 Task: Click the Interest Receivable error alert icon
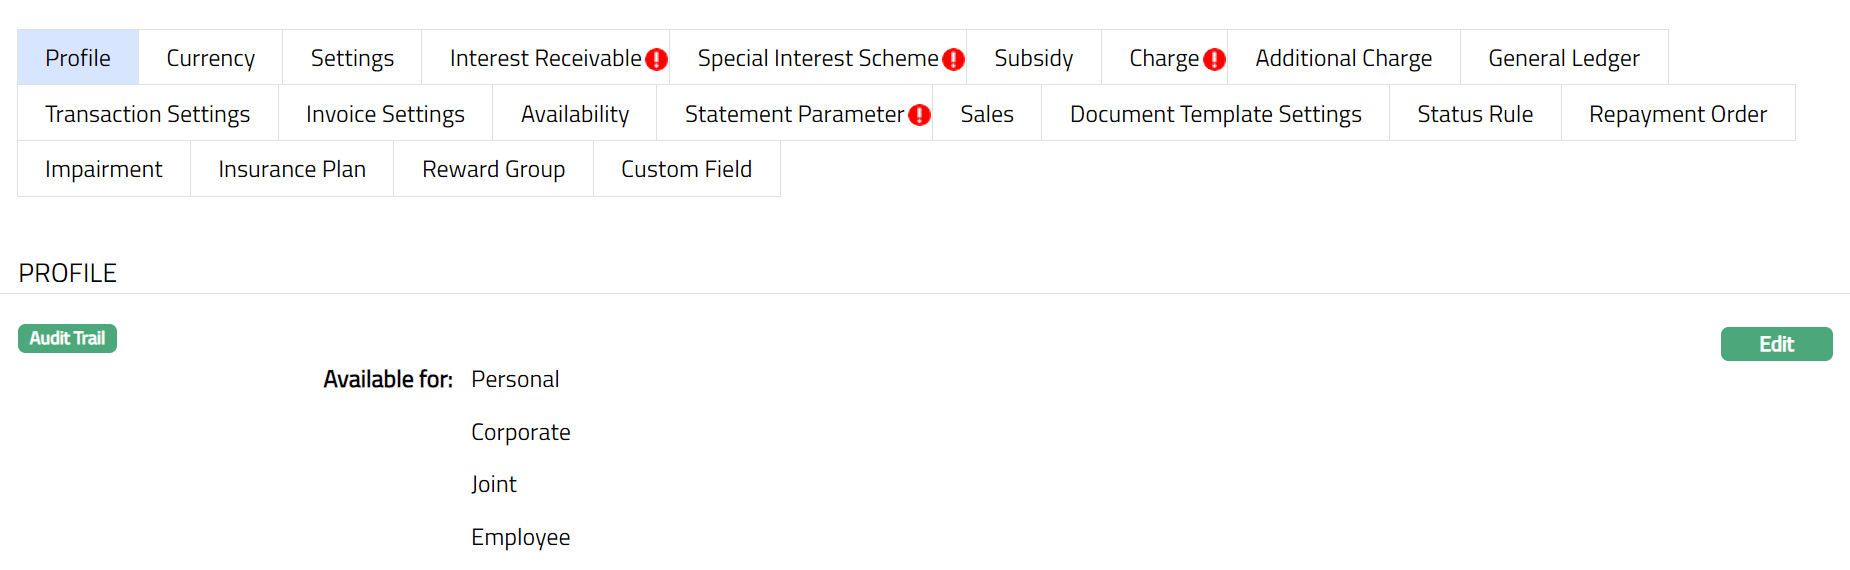pyautogui.click(x=656, y=59)
